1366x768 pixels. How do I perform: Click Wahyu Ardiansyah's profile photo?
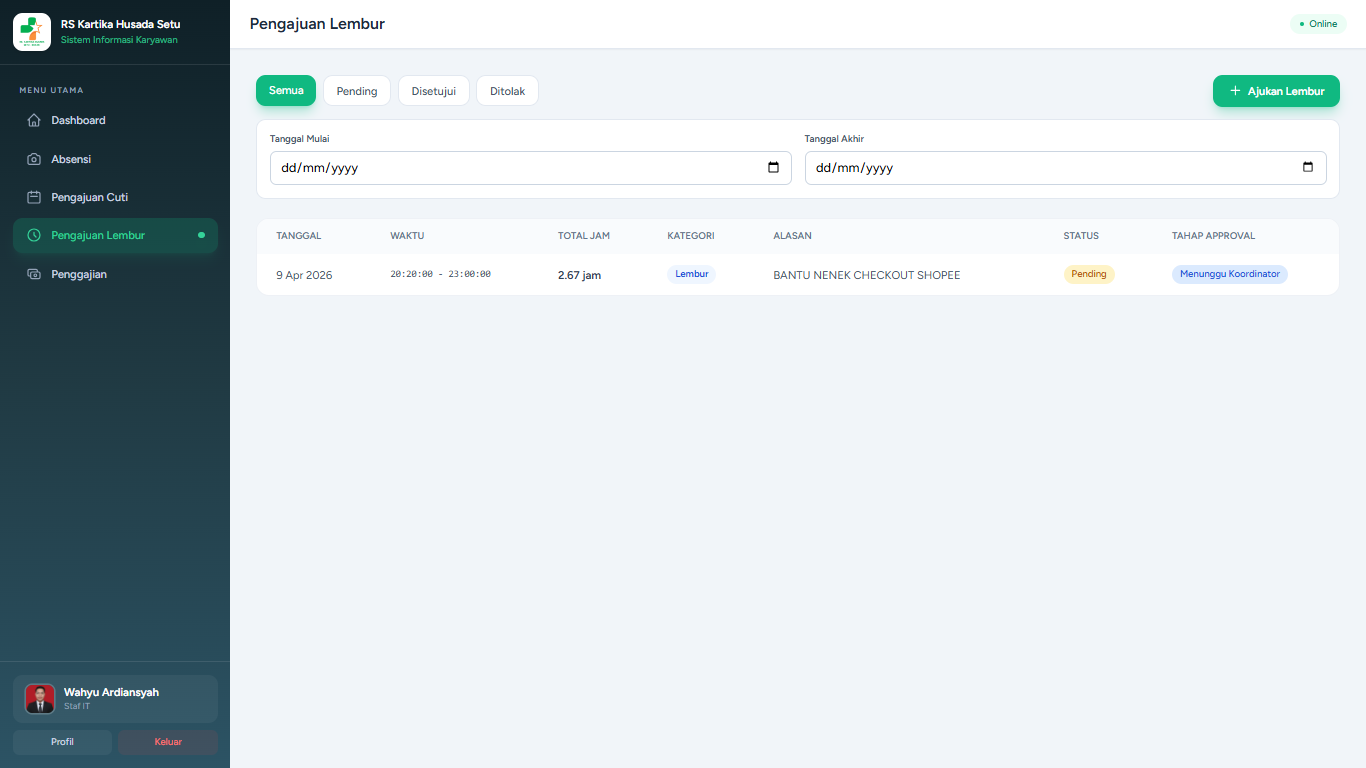[40, 699]
